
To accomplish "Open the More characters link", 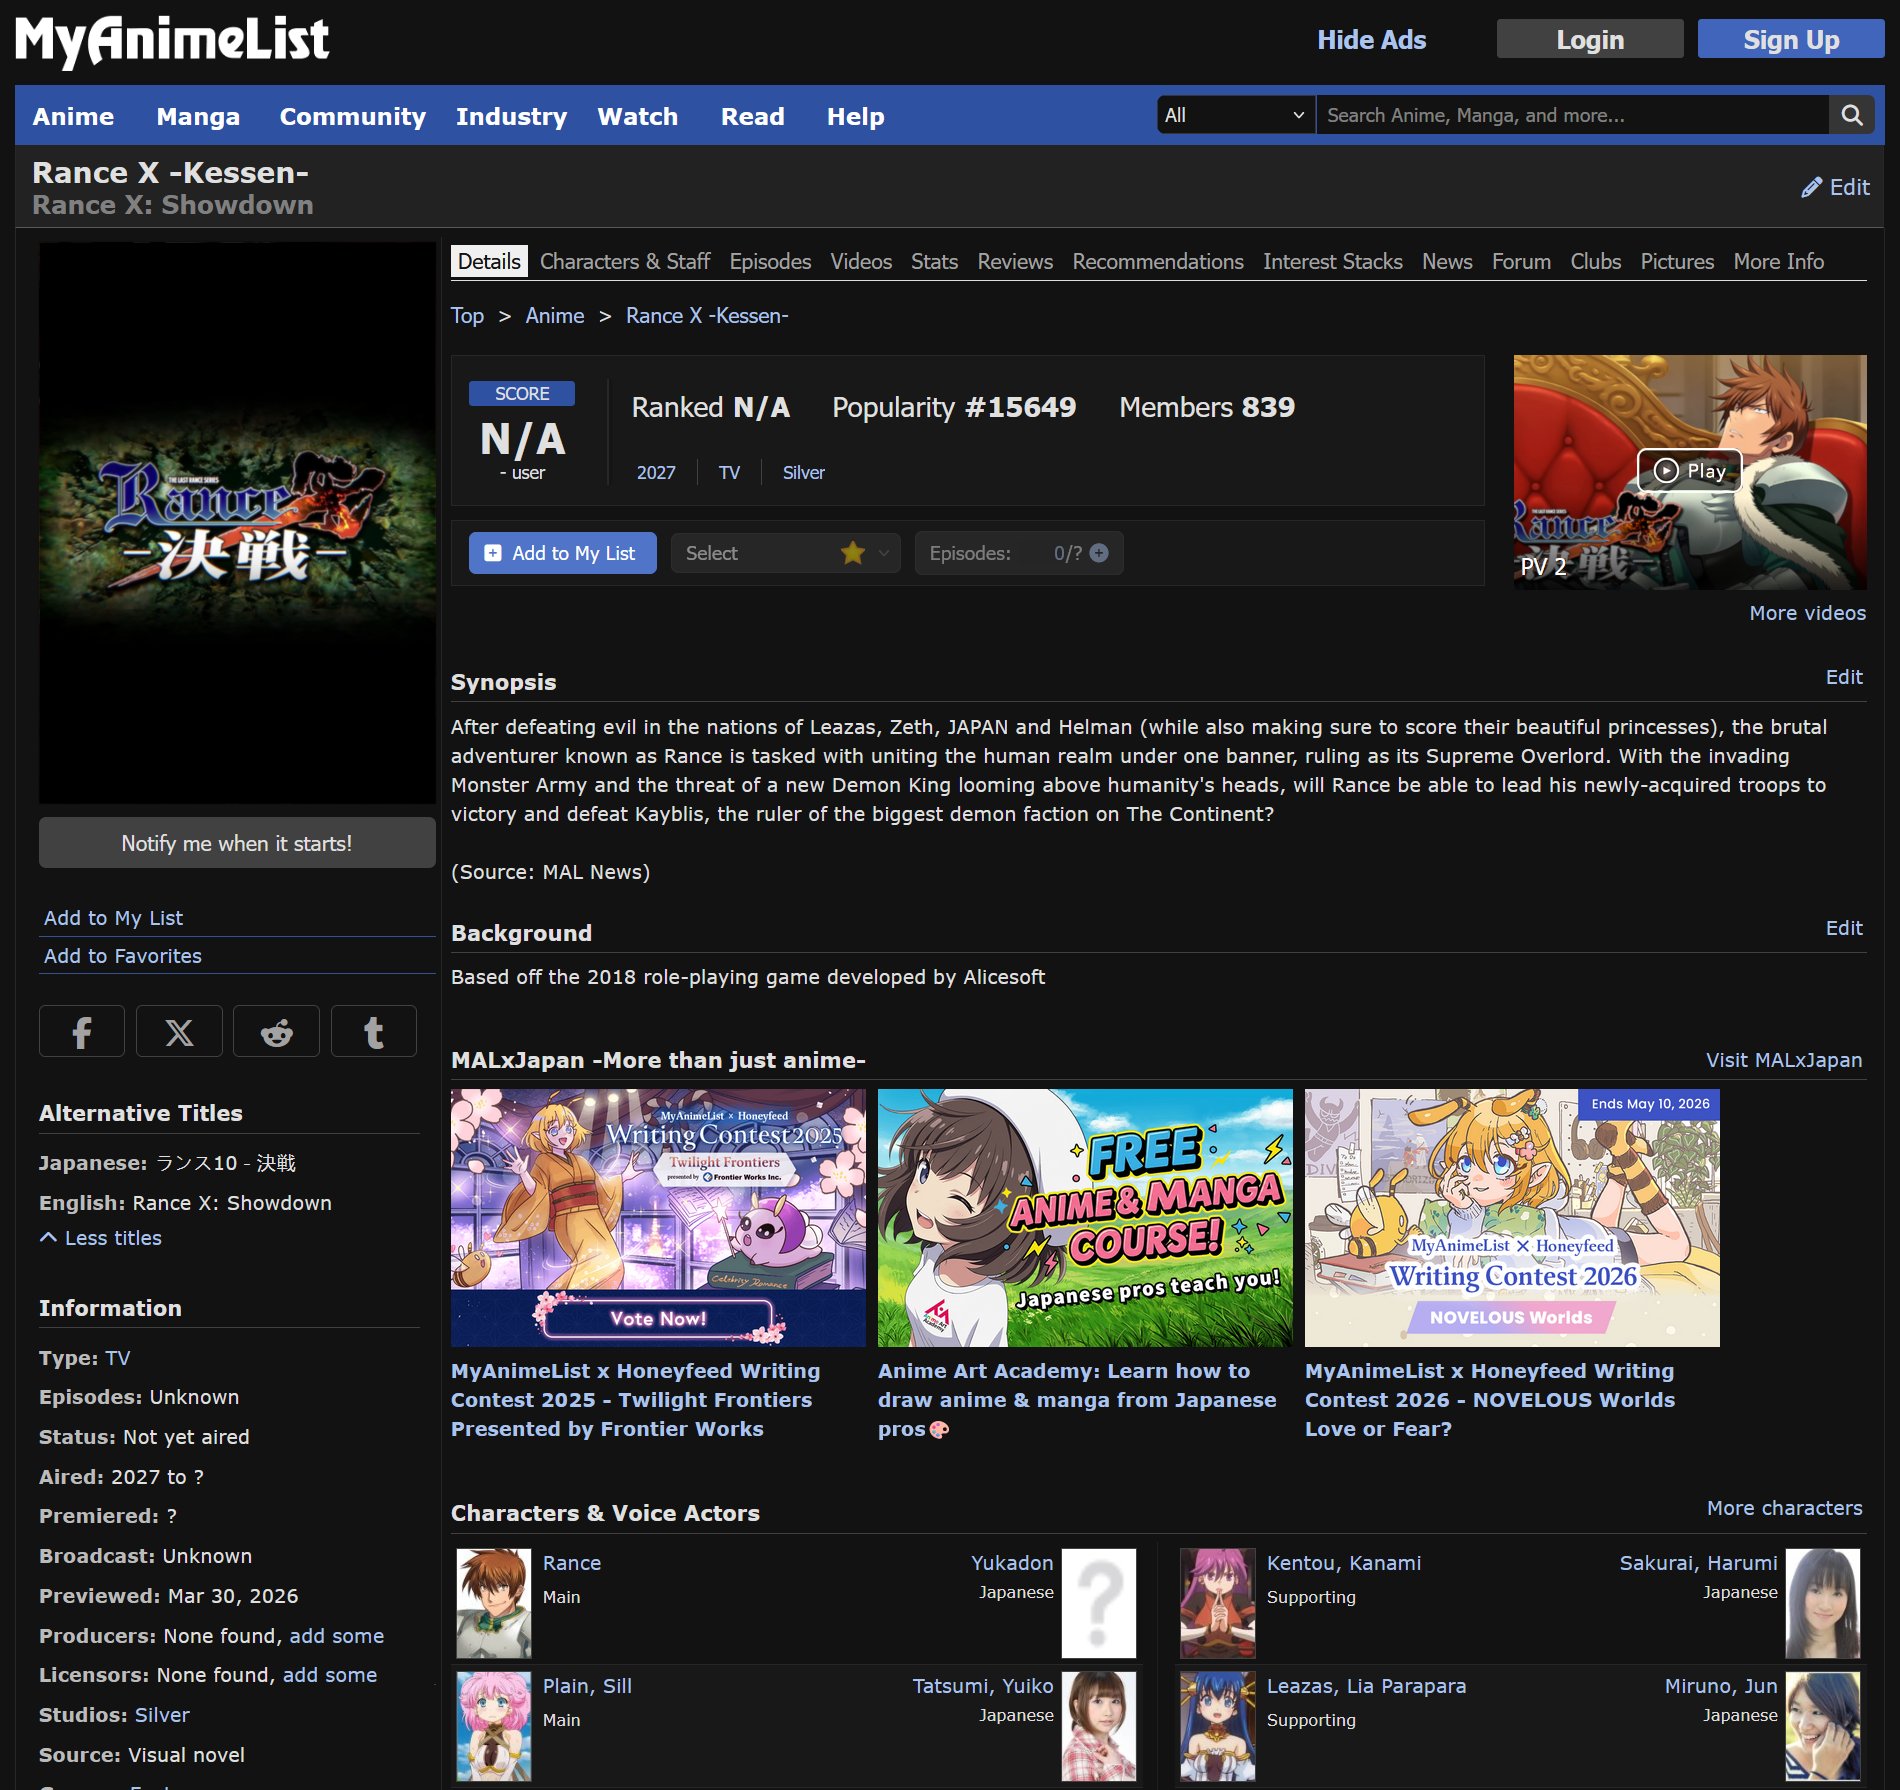I will (x=1784, y=1508).
